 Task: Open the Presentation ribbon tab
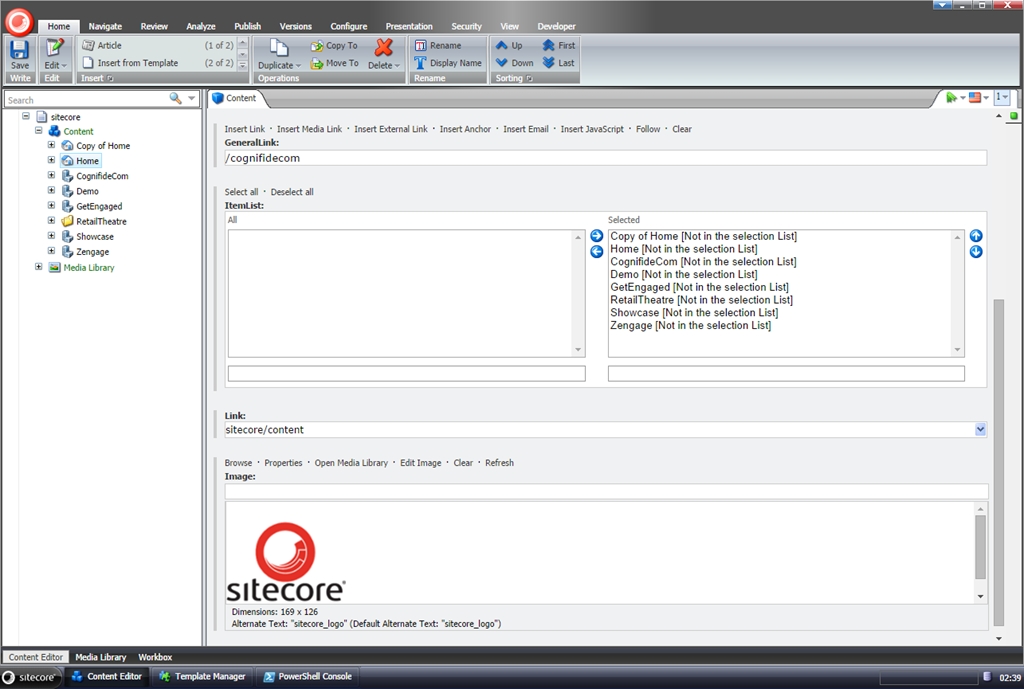click(x=409, y=26)
